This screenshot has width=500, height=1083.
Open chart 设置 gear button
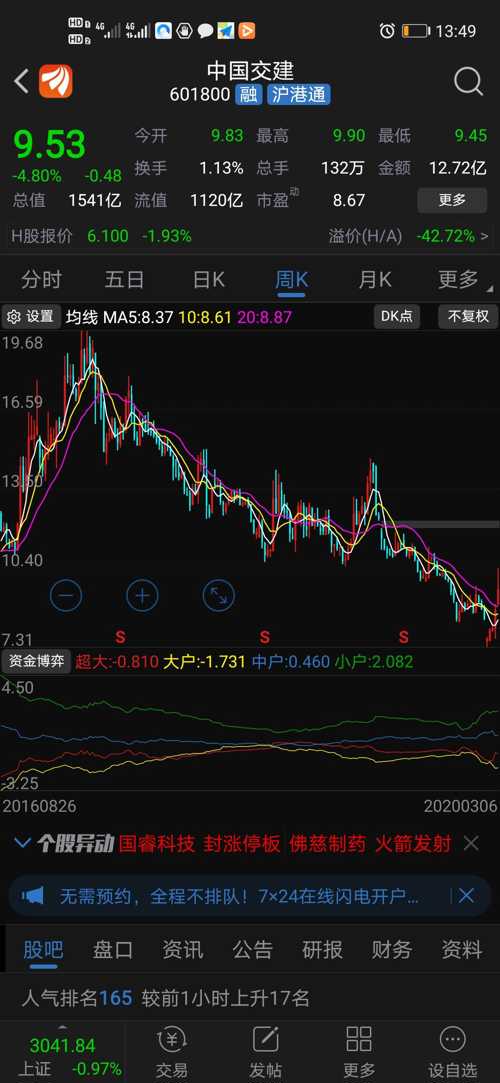click(x=30, y=317)
